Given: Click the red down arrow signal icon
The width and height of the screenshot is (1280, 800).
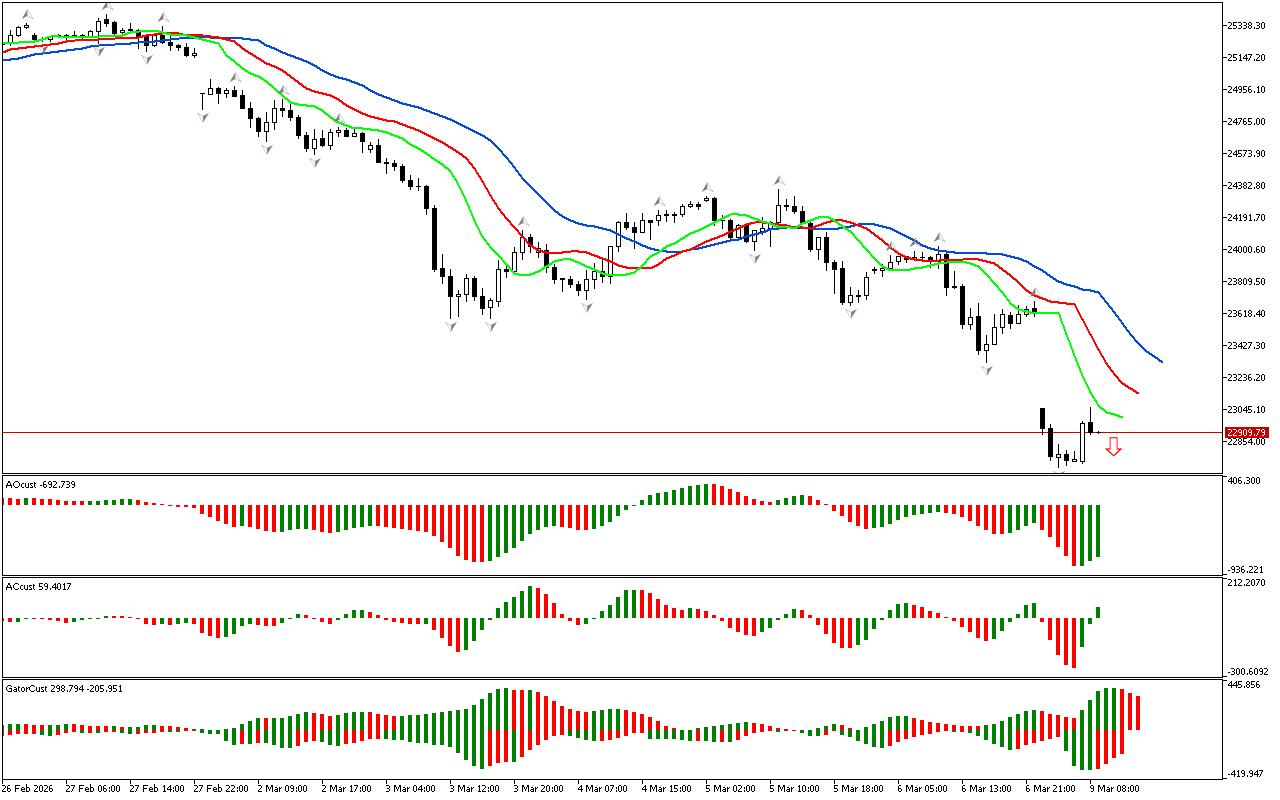Looking at the screenshot, I should point(1113,446).
